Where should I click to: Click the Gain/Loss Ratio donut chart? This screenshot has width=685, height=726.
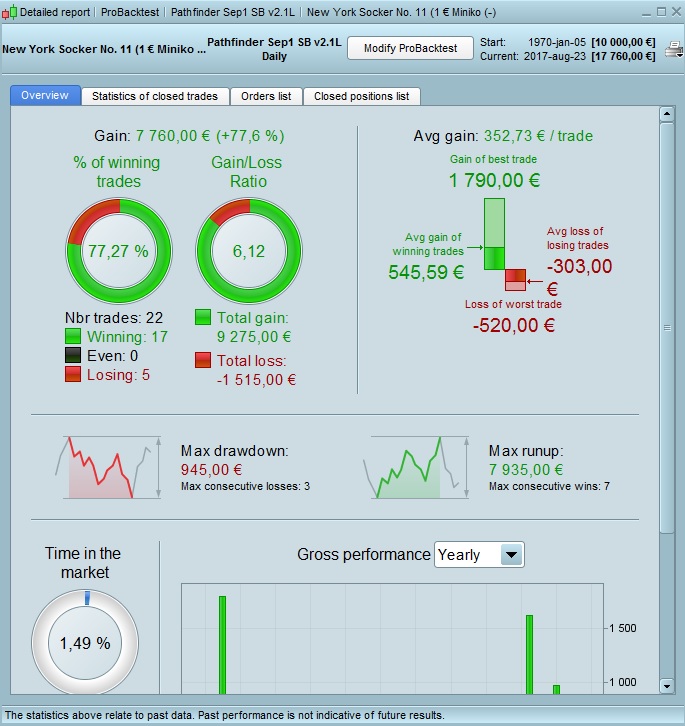(x=249, y=251)
